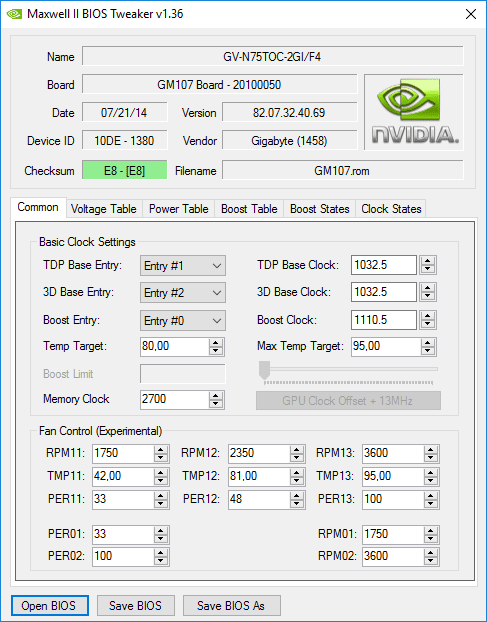487x622 pixels.
Task: Click the Checksum E8 - [E8] field
Action: click(x=125, y=170)
